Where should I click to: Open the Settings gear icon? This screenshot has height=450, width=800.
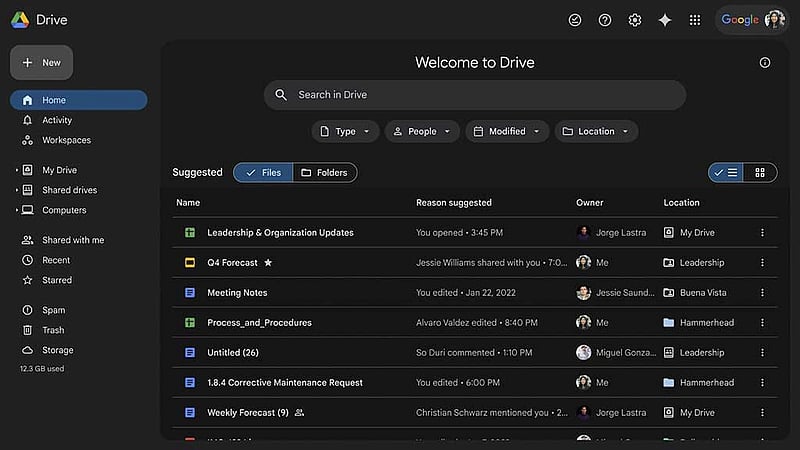[635, 20]
